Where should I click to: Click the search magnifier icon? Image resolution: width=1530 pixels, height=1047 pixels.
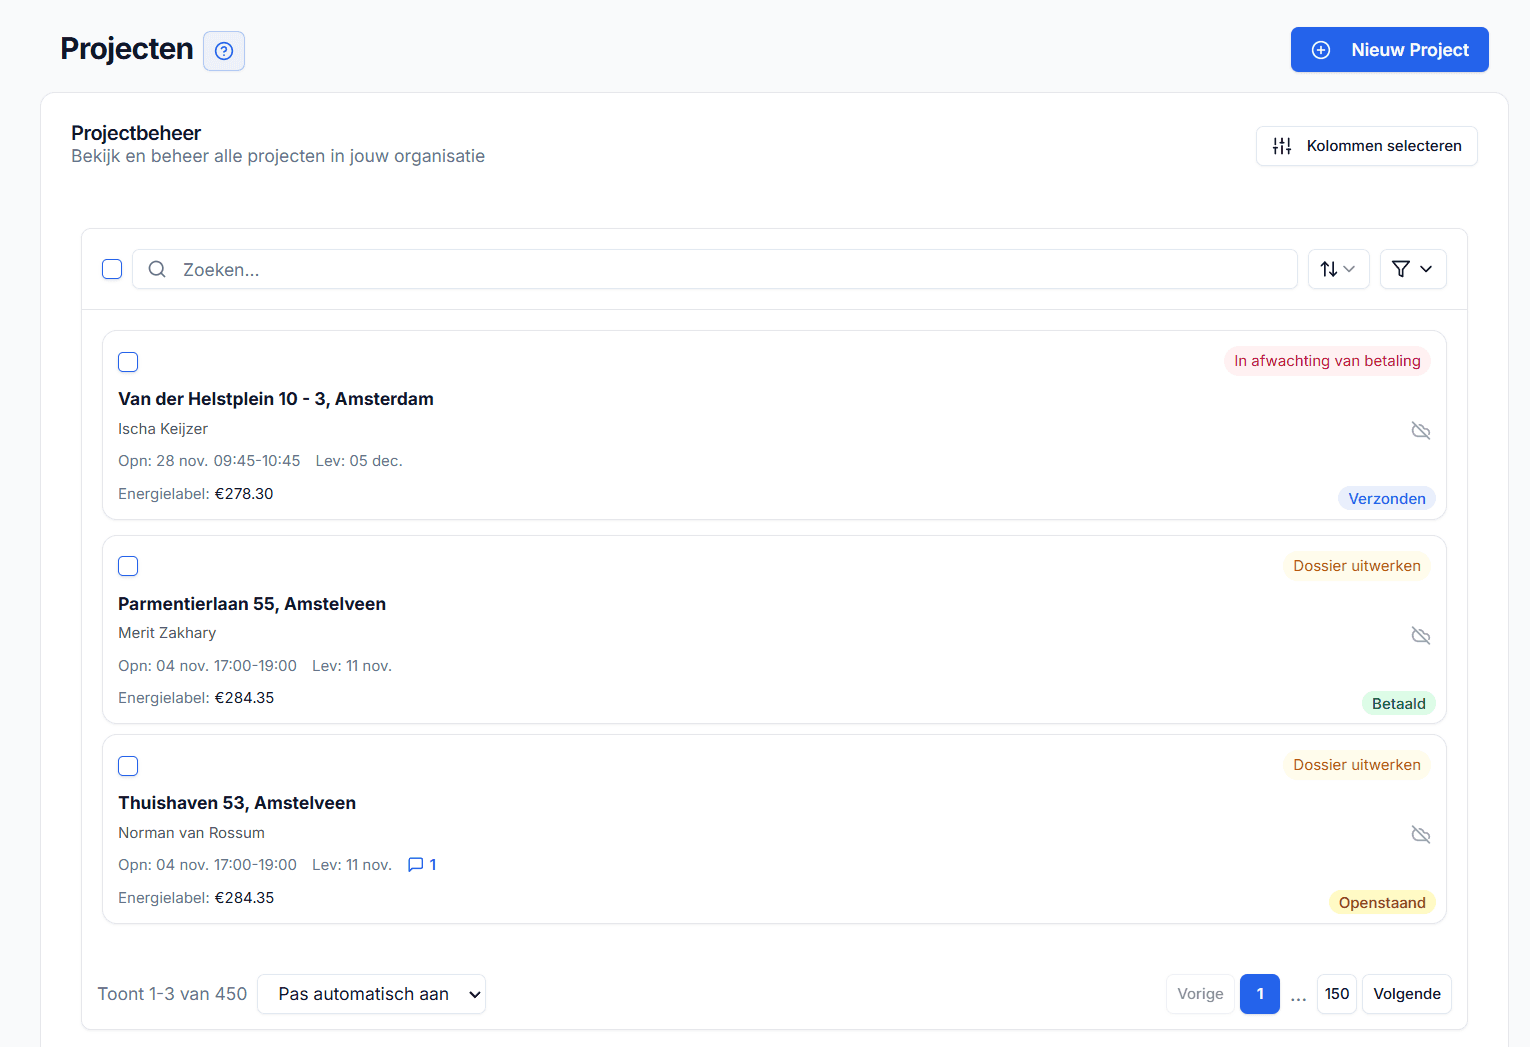[157, 269]
